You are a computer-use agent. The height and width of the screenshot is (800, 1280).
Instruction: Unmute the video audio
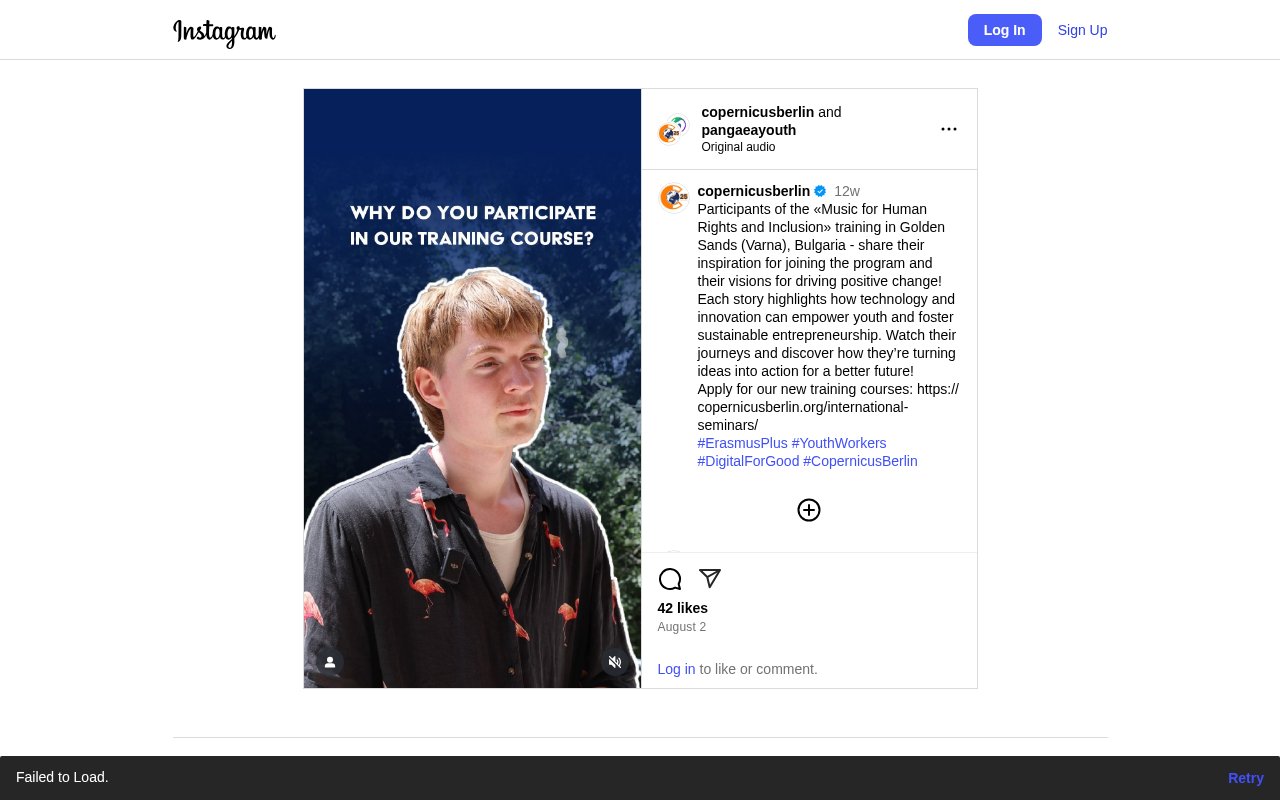(615, 662)
